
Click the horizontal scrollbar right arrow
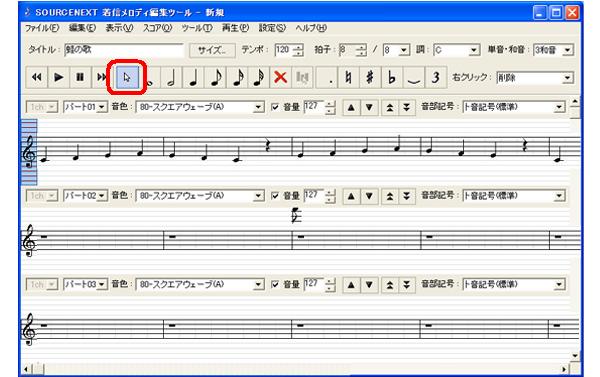[564, 369]
